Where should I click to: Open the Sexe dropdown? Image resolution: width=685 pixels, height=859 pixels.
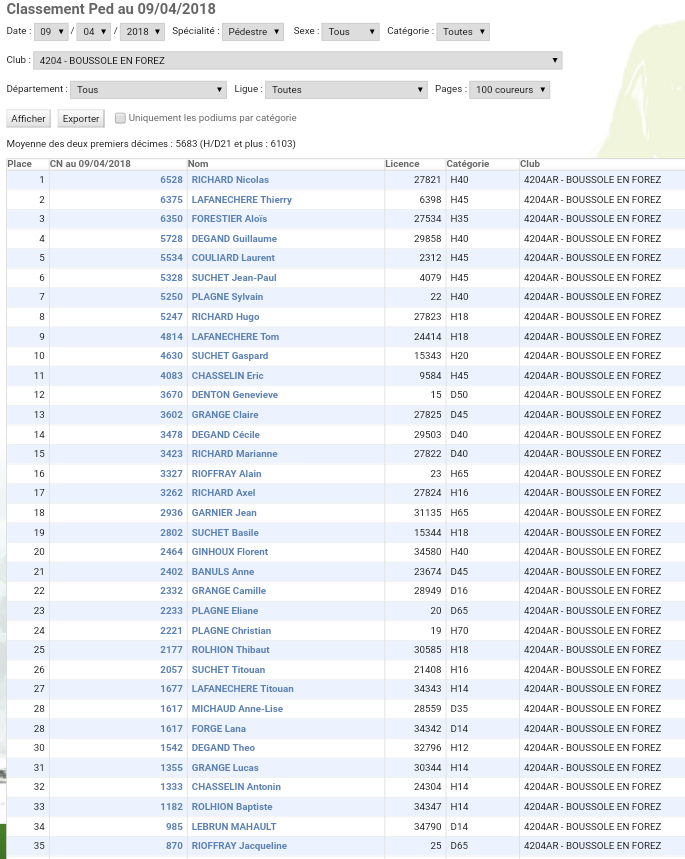coord(350,32)
